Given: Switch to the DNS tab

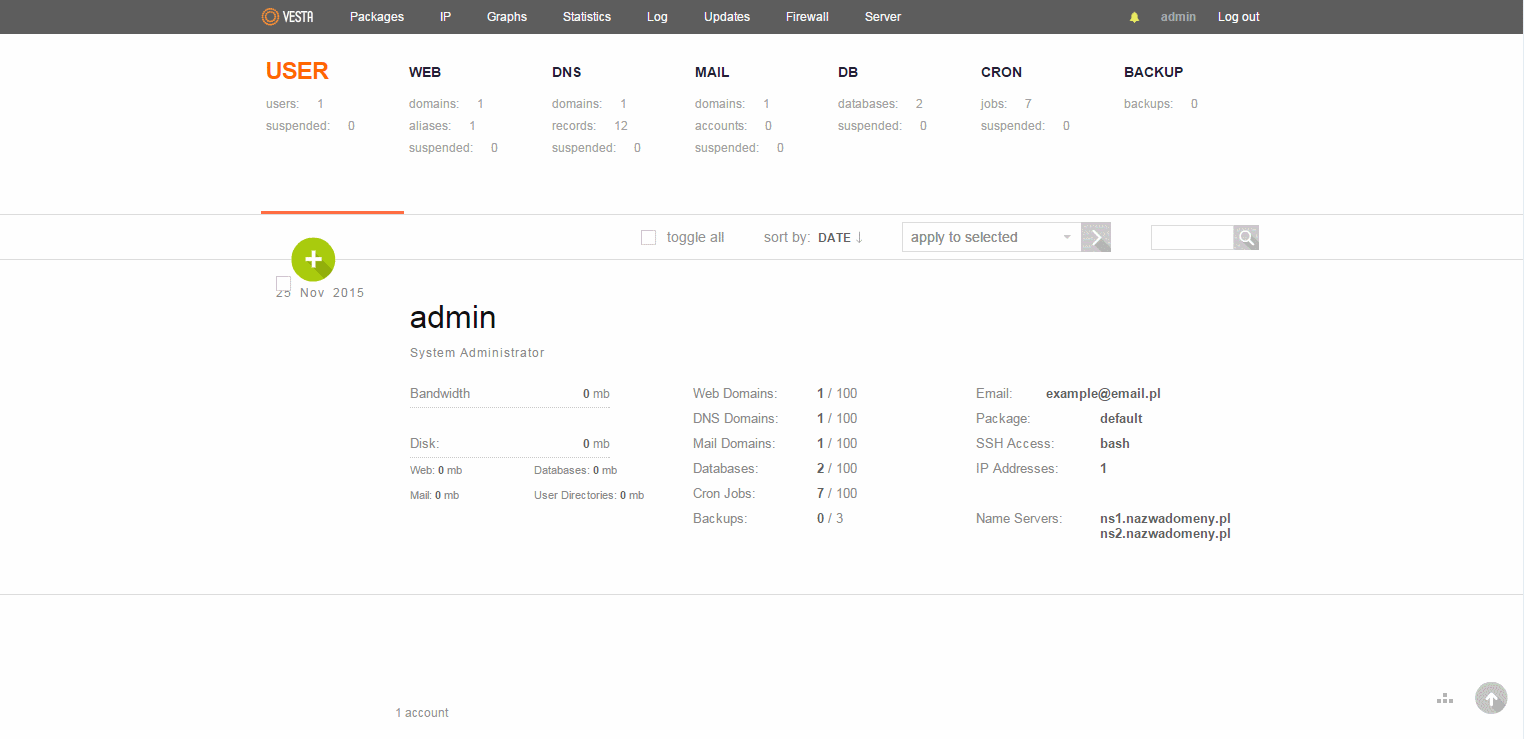Looking at the screenshot, I should click(566, 72).
